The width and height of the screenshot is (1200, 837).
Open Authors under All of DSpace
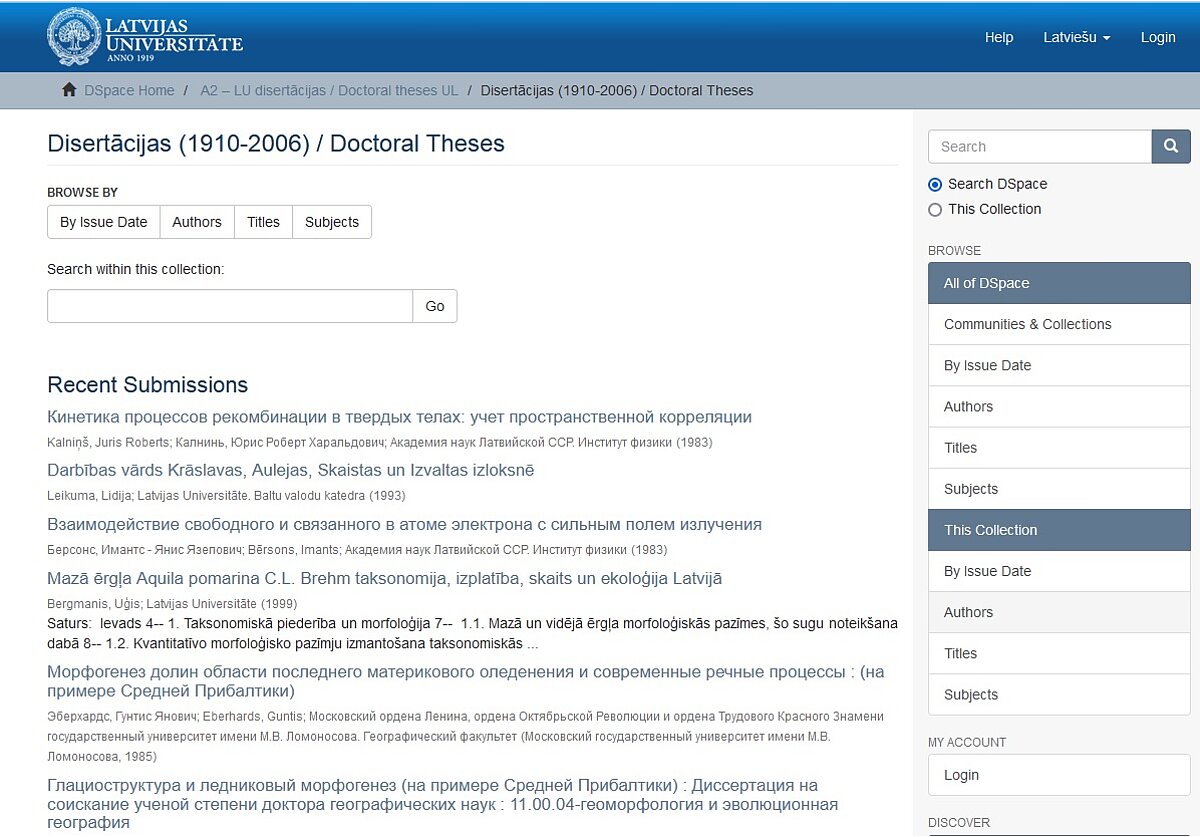(x=1059, y=406)
